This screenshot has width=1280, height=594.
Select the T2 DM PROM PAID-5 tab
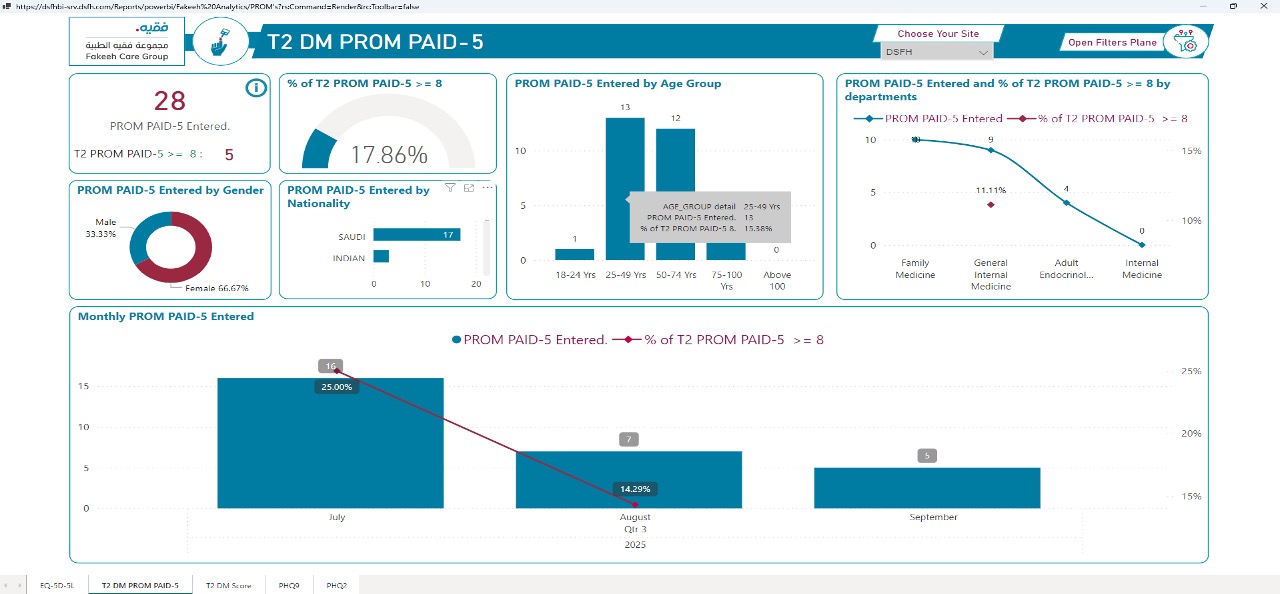(x=140, y=585)
